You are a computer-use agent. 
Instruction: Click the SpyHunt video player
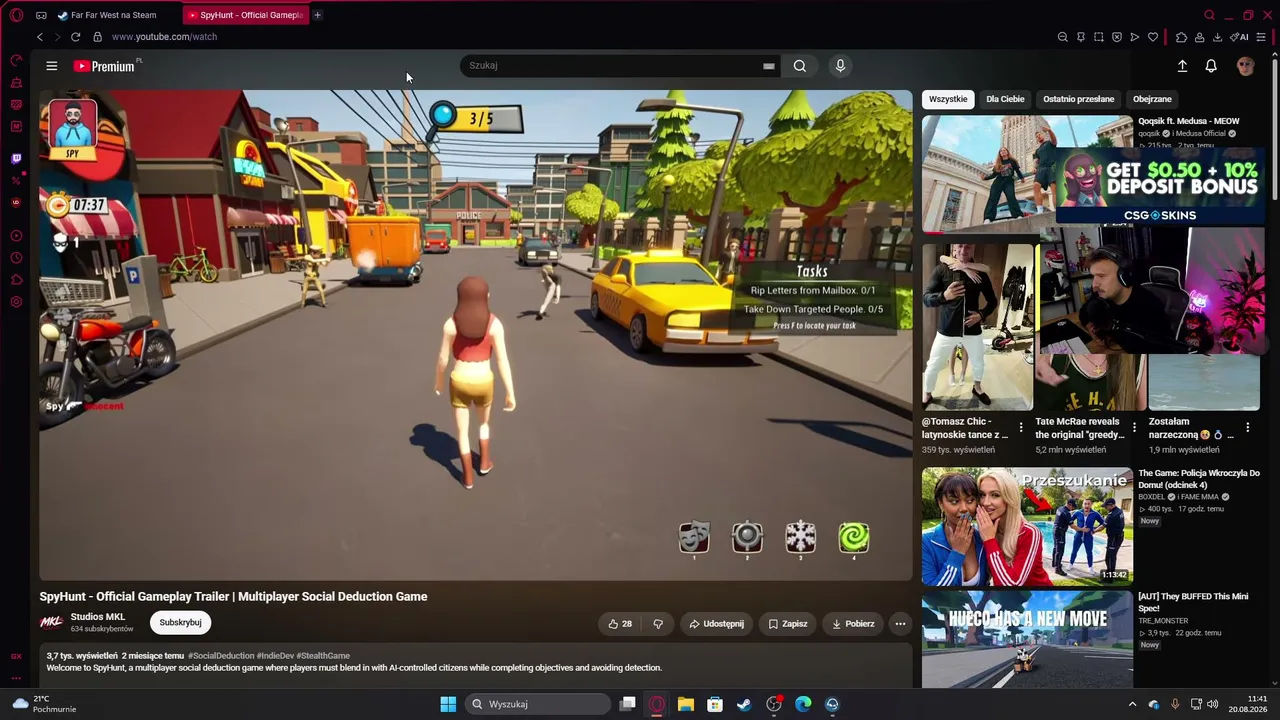pos(476,335)
